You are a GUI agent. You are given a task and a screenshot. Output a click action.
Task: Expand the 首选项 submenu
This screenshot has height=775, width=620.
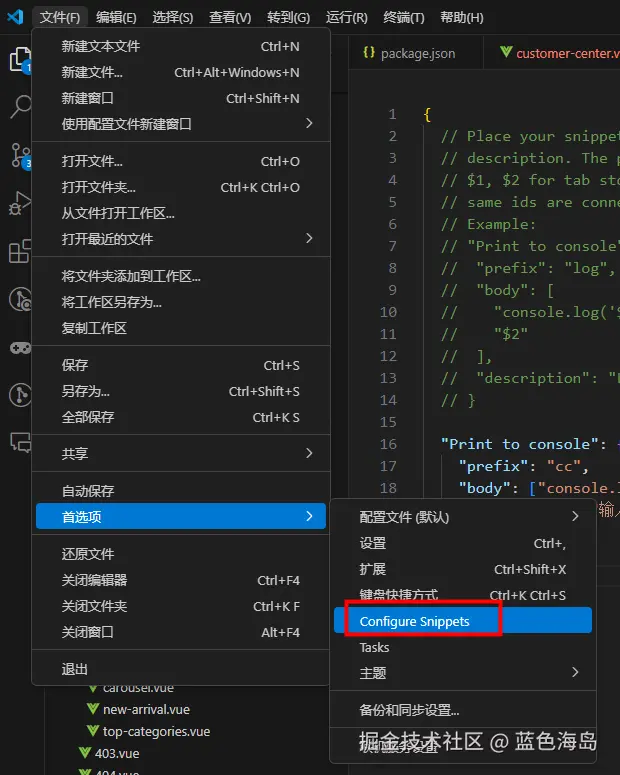tap(181, 517)
